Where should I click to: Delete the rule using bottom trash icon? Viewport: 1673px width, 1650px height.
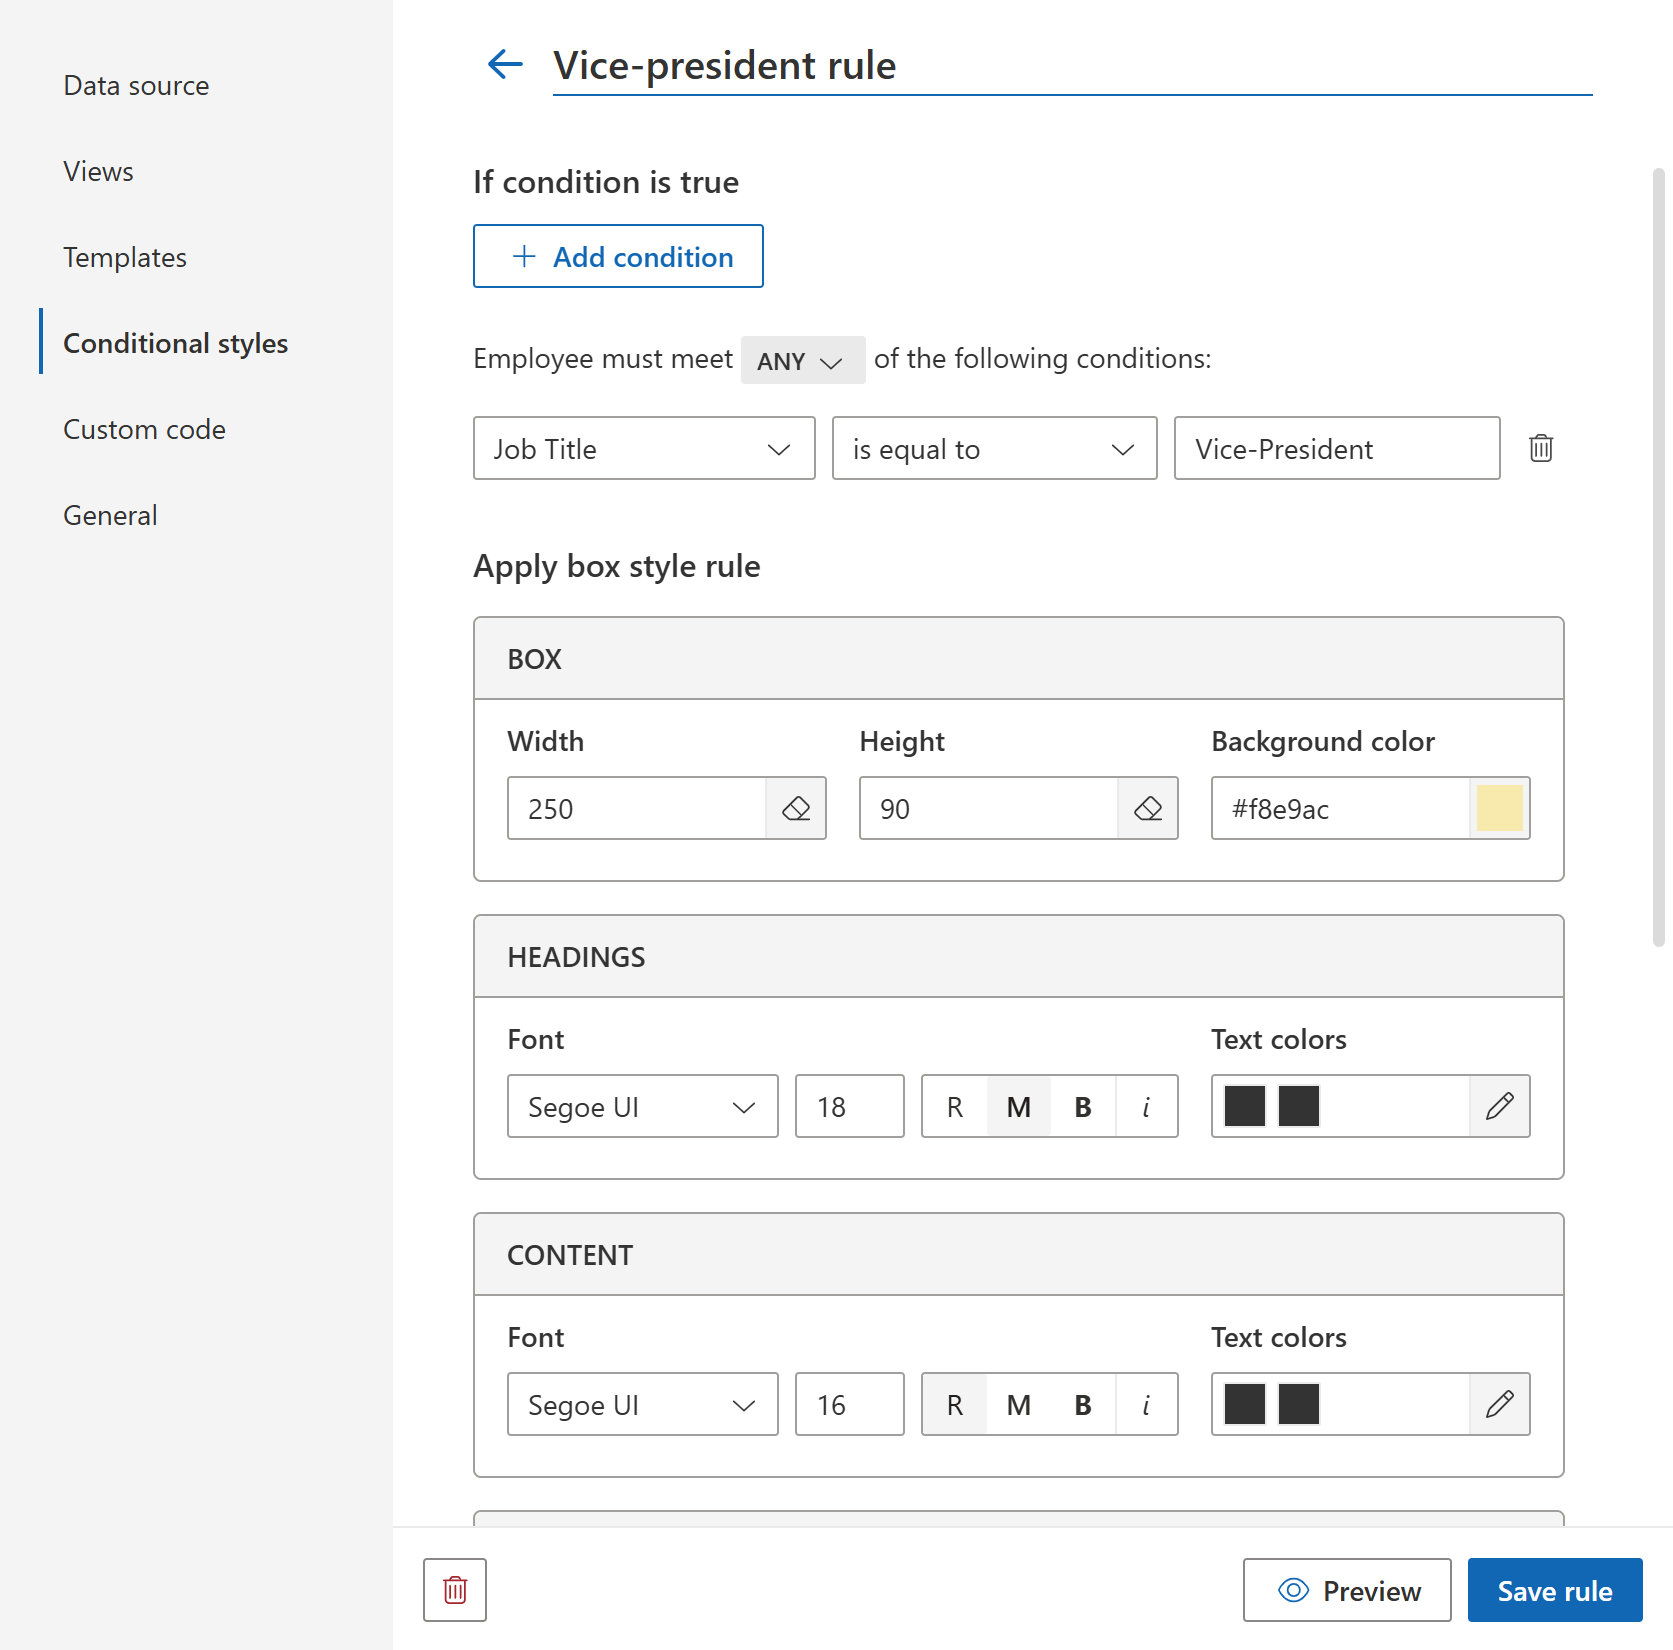(x=455, y=1590)
